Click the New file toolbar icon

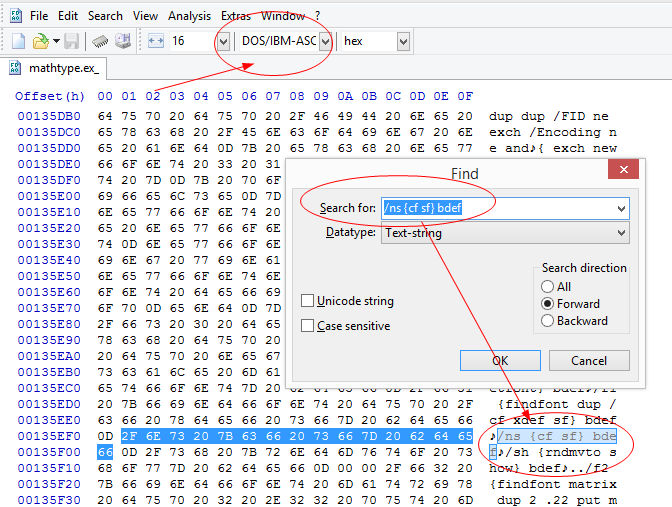(x=18, y=41)
